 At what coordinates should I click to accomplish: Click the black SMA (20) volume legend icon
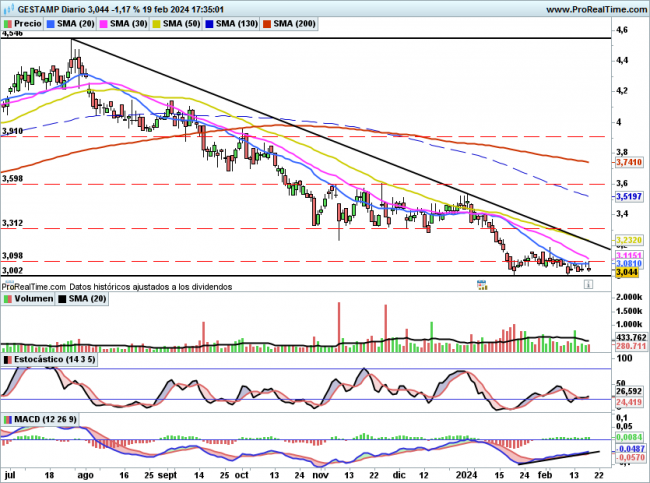pos(62,299)
